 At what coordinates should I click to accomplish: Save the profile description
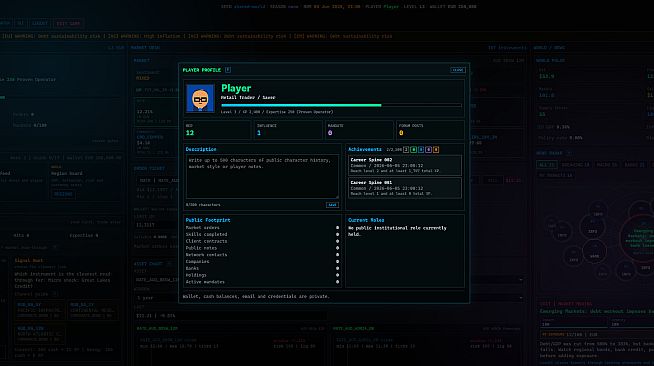click(x=332, y=205)
